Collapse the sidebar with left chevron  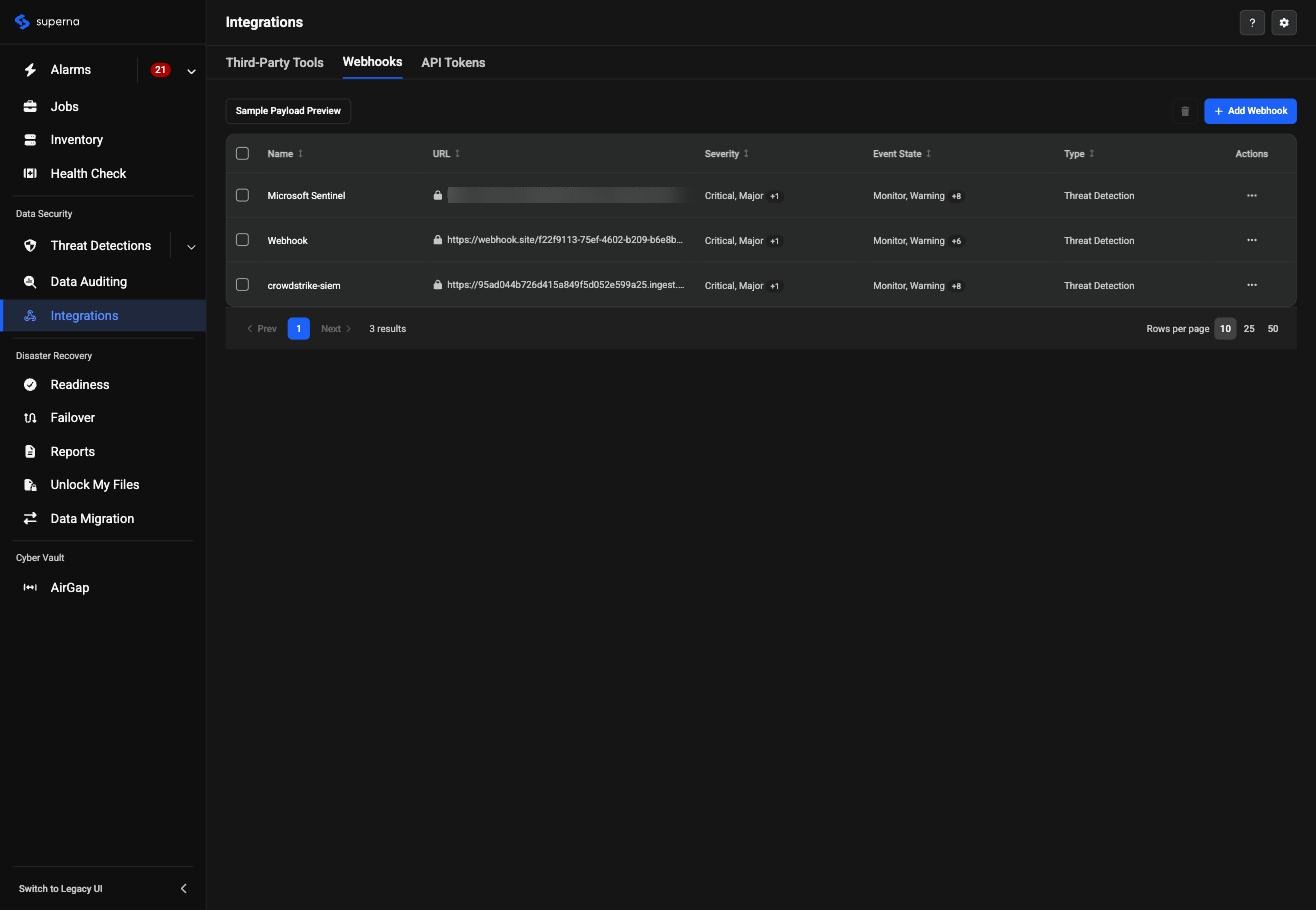tap(183, 888)
